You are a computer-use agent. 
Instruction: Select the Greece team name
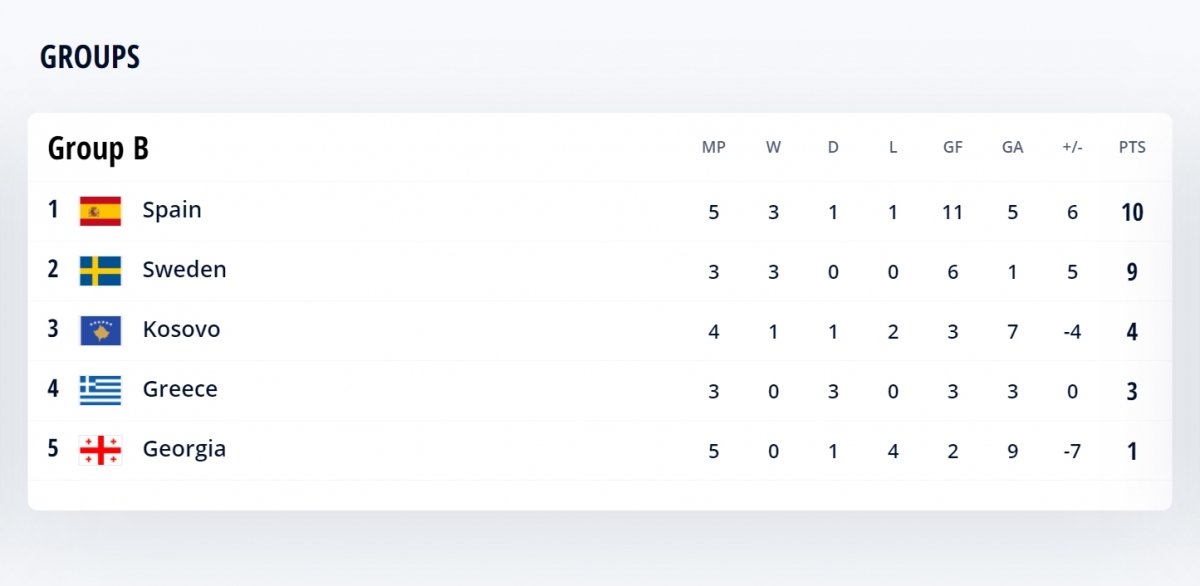(180, 390)
